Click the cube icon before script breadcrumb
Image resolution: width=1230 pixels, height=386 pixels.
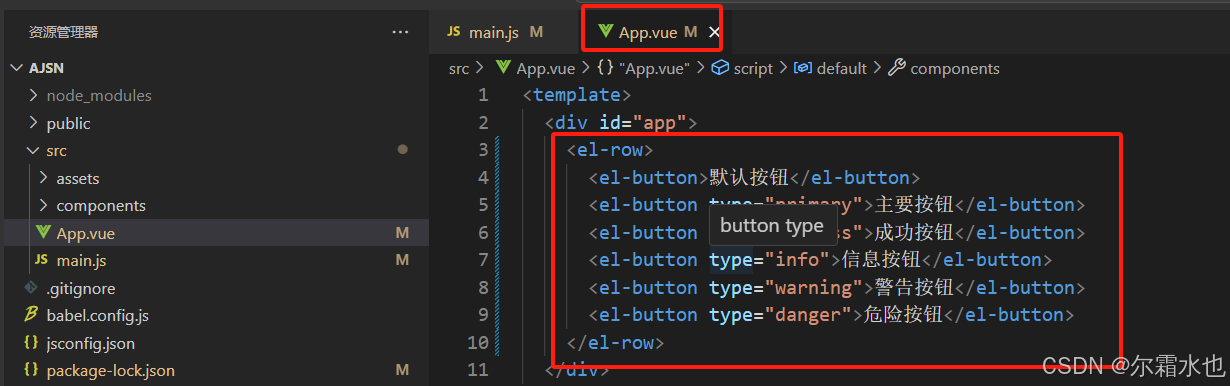(720, 69)
